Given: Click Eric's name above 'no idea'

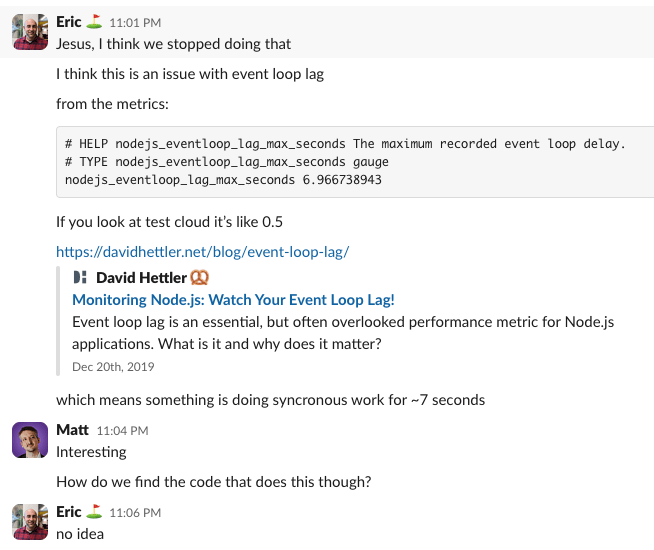Looking at the screenshot, I should [69, 512].
